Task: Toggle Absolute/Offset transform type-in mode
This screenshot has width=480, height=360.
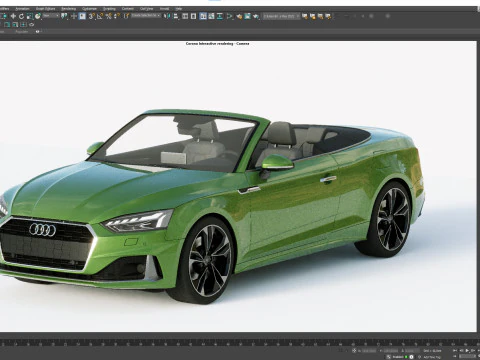Action: [354, 351]
